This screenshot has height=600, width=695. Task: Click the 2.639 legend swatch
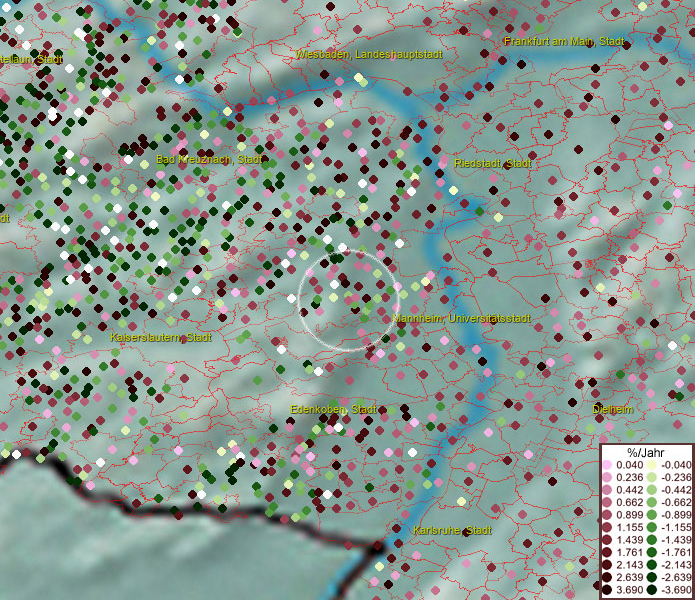point(608,577)
